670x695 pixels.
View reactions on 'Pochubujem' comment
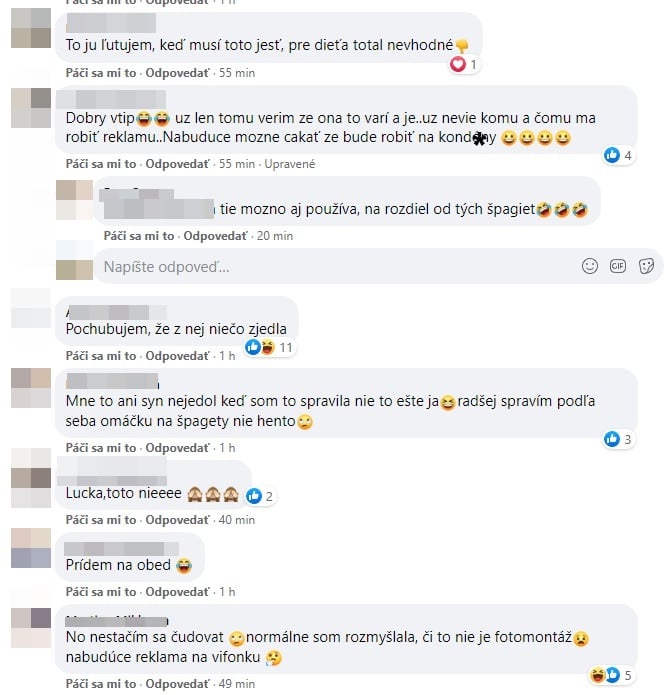[269, 347]
